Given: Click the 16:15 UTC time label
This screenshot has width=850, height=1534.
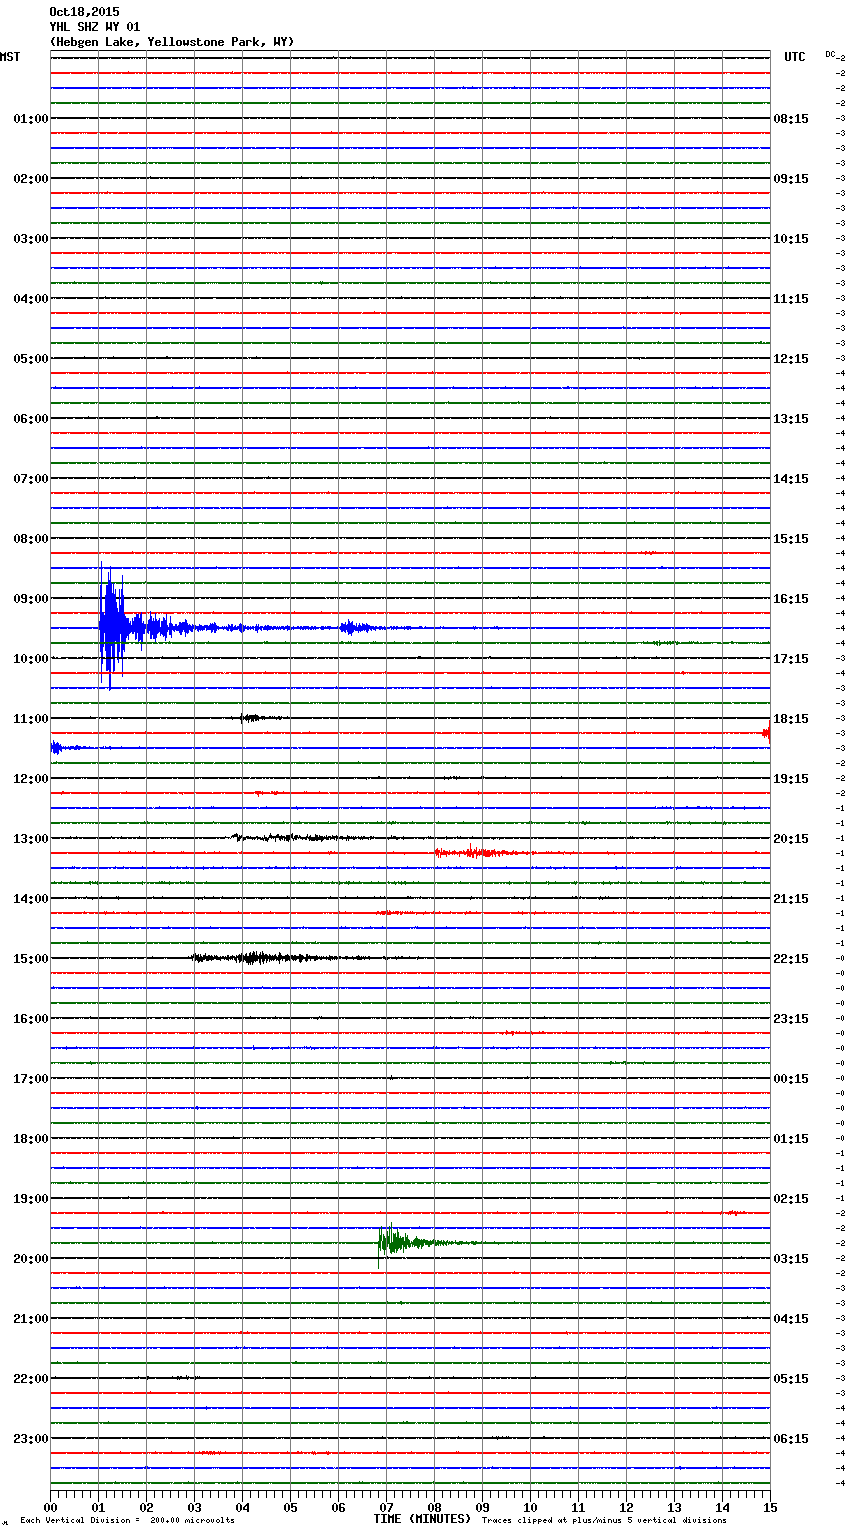Looking at the screenshot, I should (791, 599).
